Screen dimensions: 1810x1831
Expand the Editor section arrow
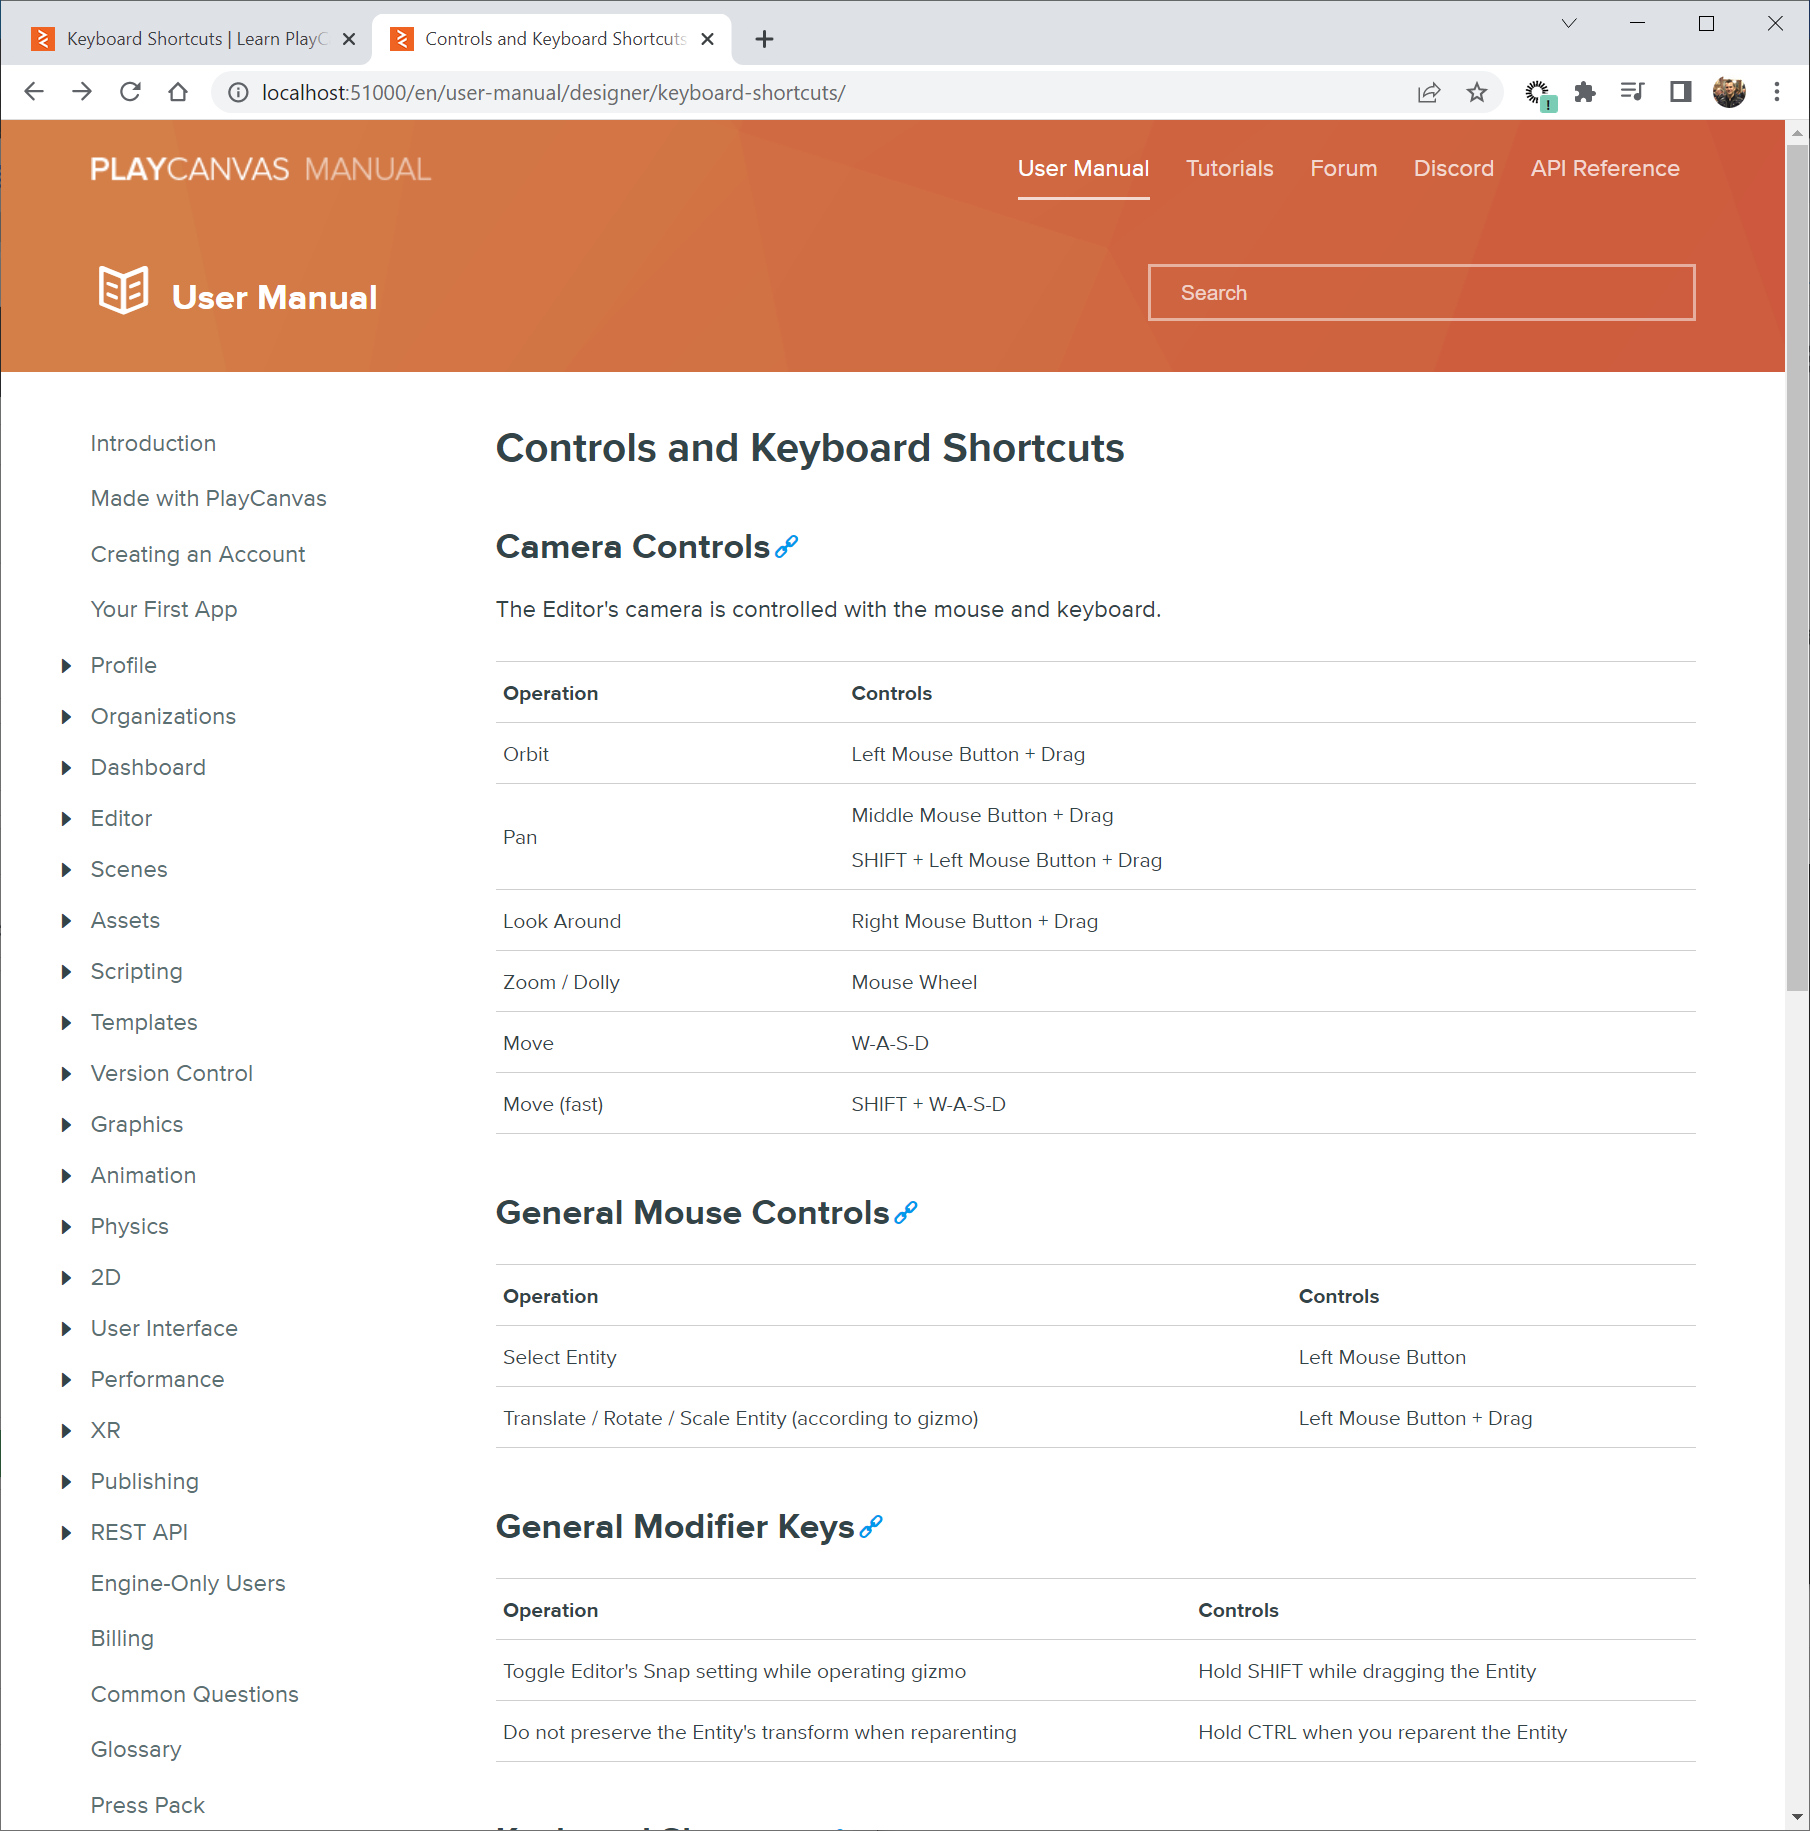pos(66,818)
